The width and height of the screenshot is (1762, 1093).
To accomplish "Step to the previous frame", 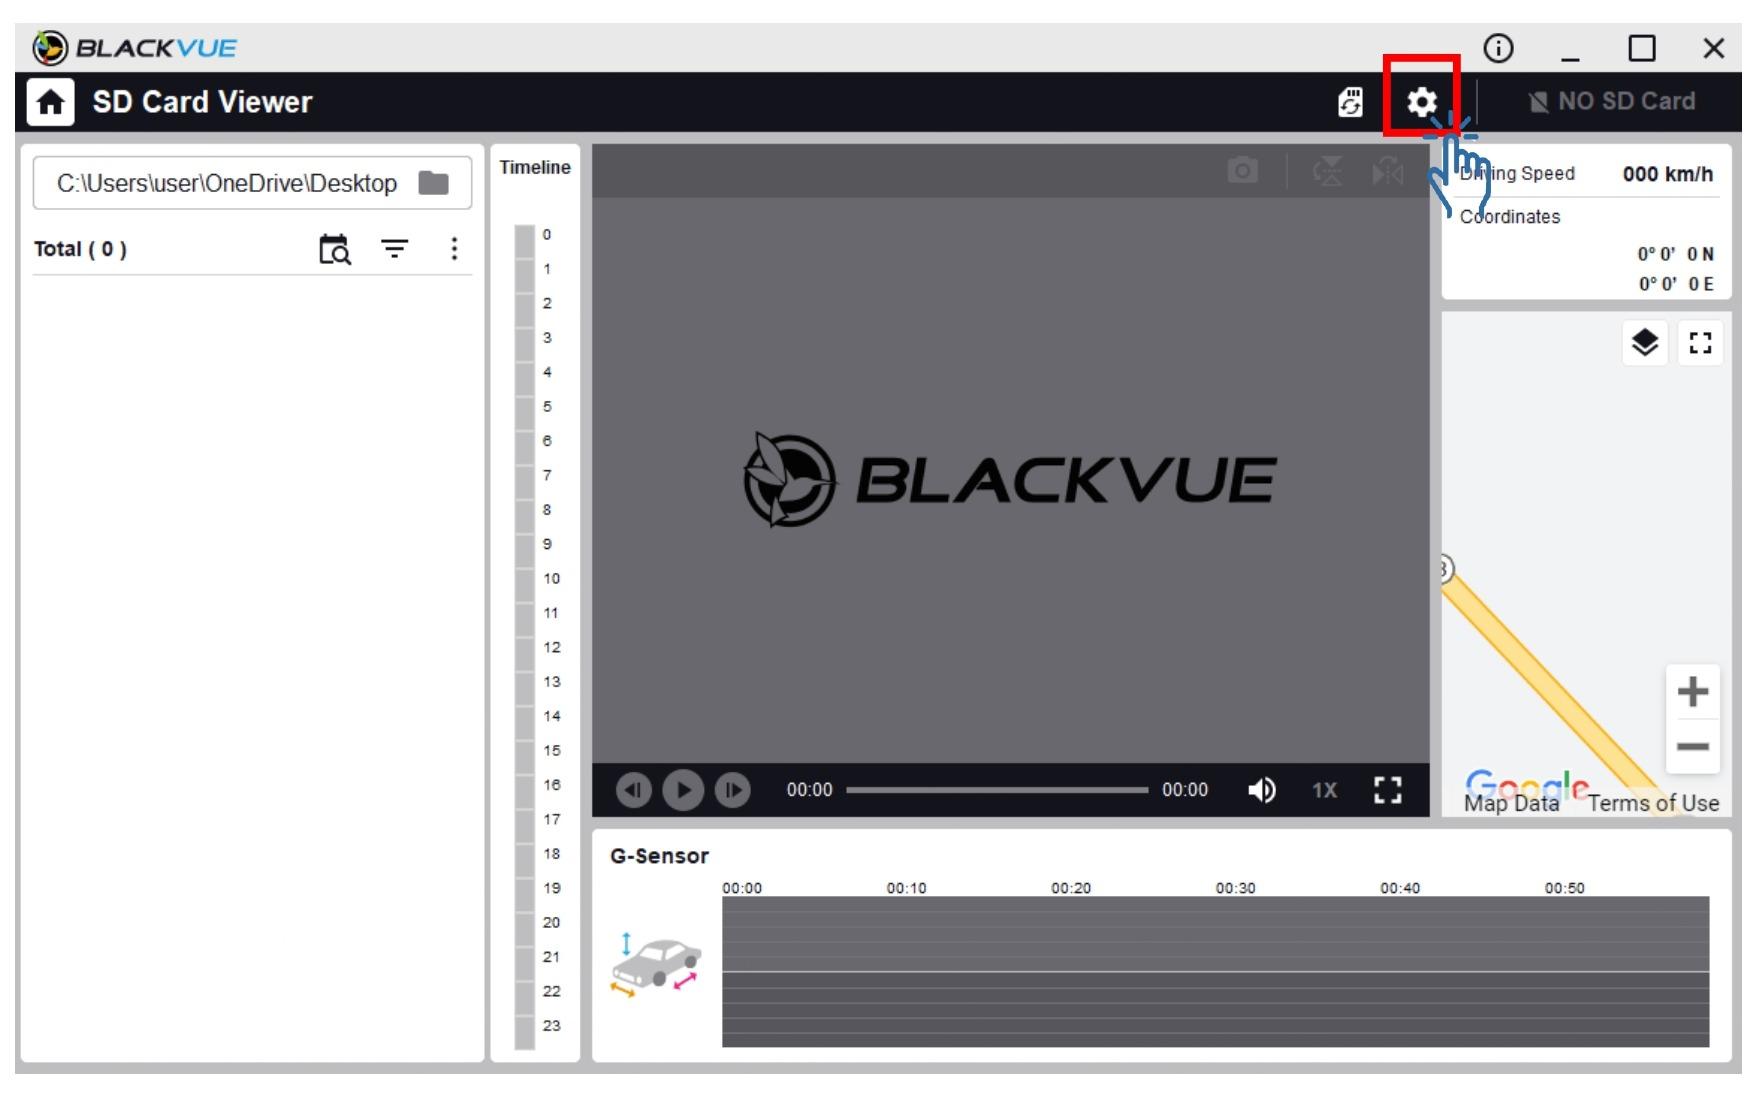I will [633, 790].
